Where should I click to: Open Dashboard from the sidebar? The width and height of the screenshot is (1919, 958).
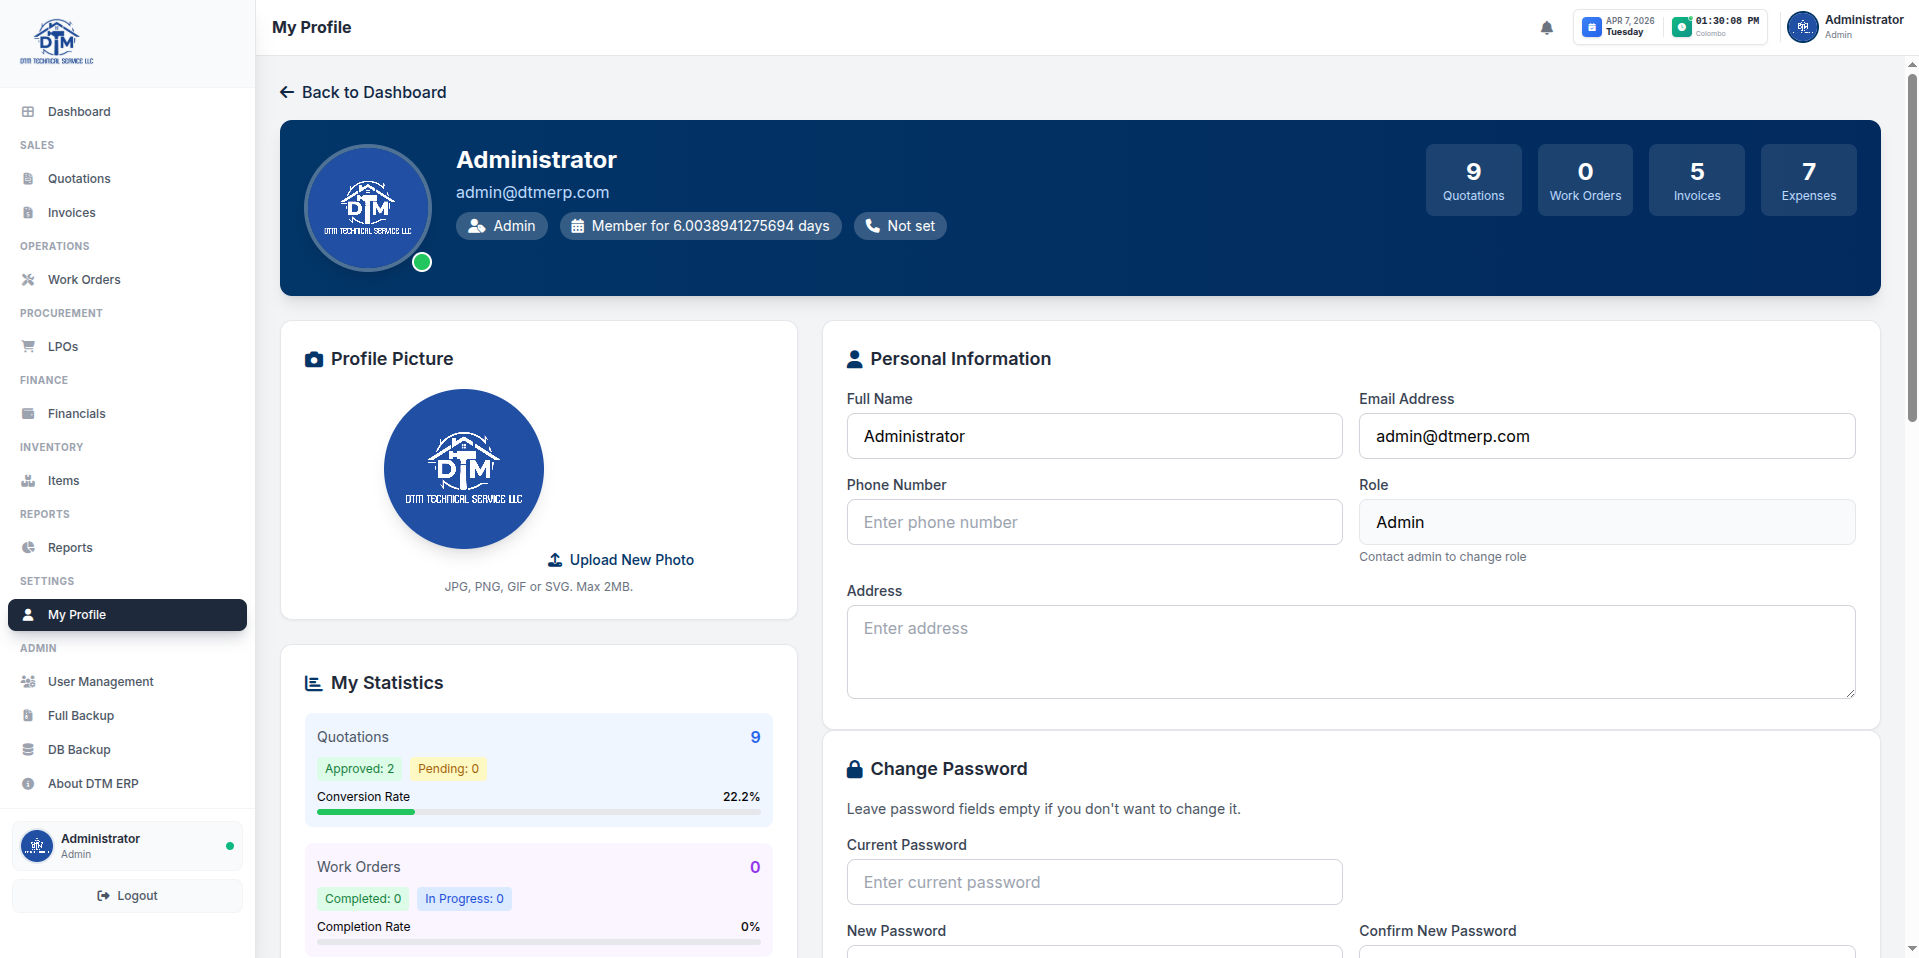coord(127,112)
